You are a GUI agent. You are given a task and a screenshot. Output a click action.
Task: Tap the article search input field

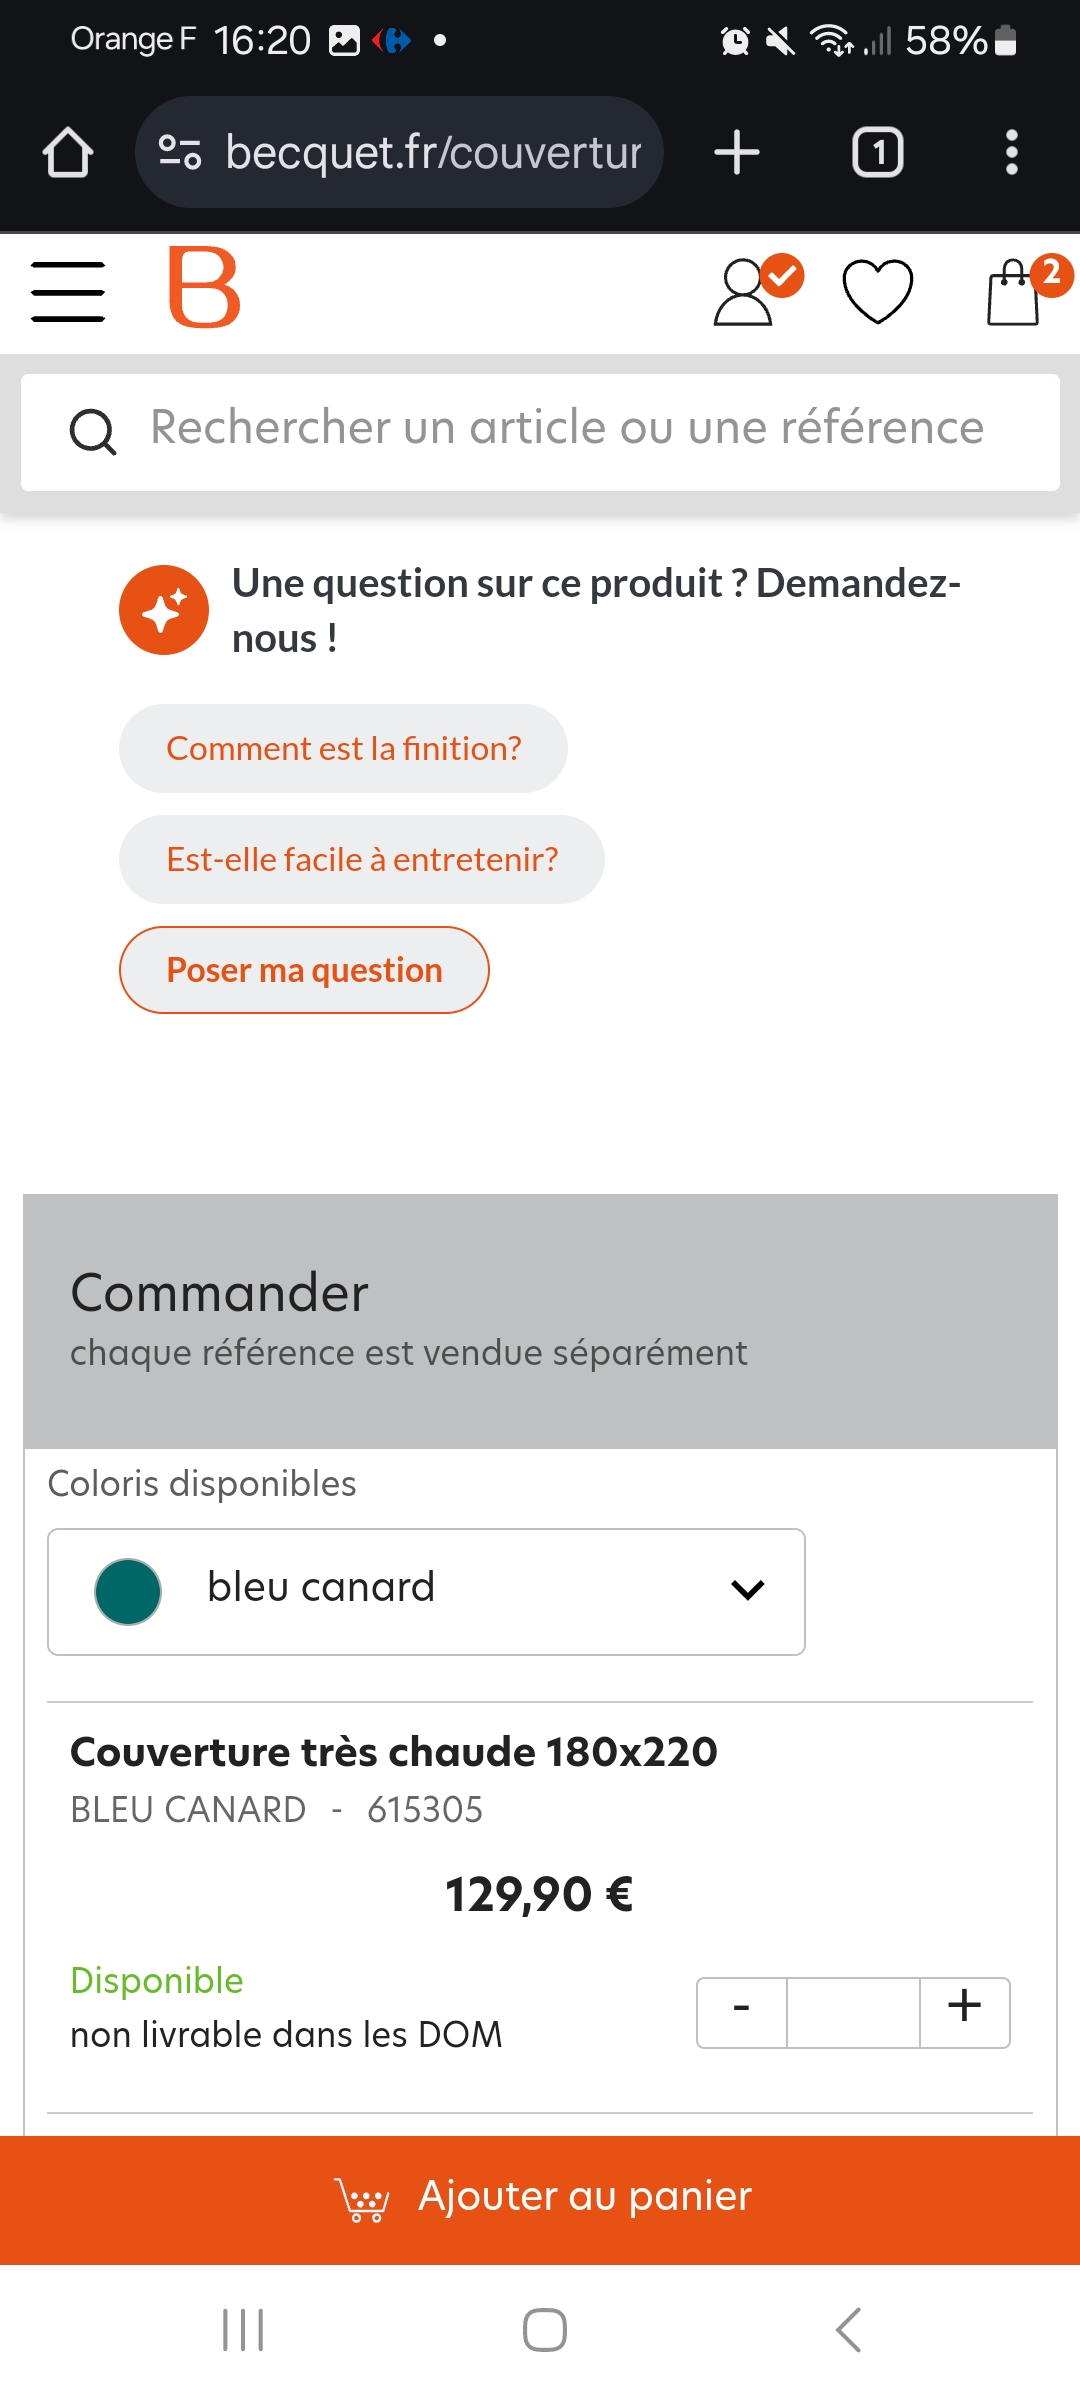pyautogui.click(x=566, y=428)
